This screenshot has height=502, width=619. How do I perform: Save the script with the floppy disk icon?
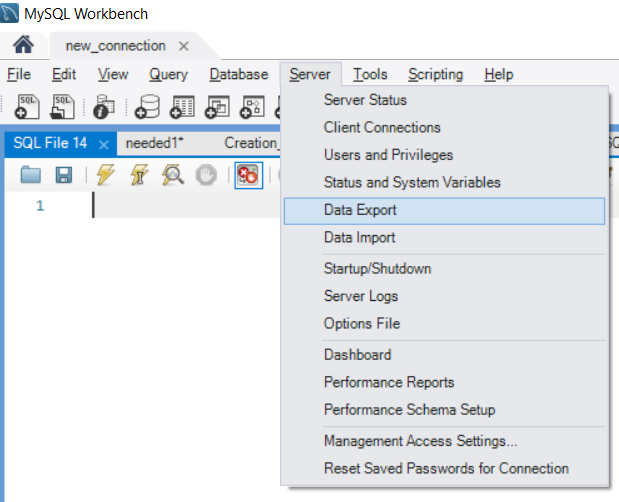(64, 175)
